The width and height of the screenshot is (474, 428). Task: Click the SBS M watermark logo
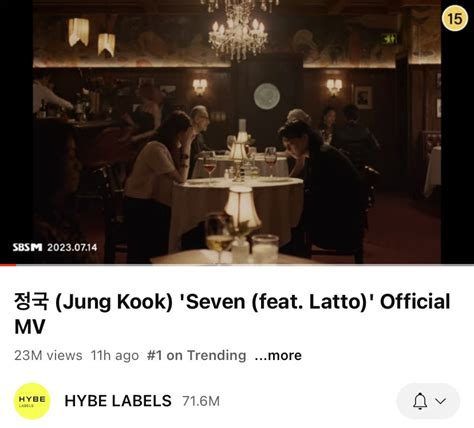tap(27, 247)
